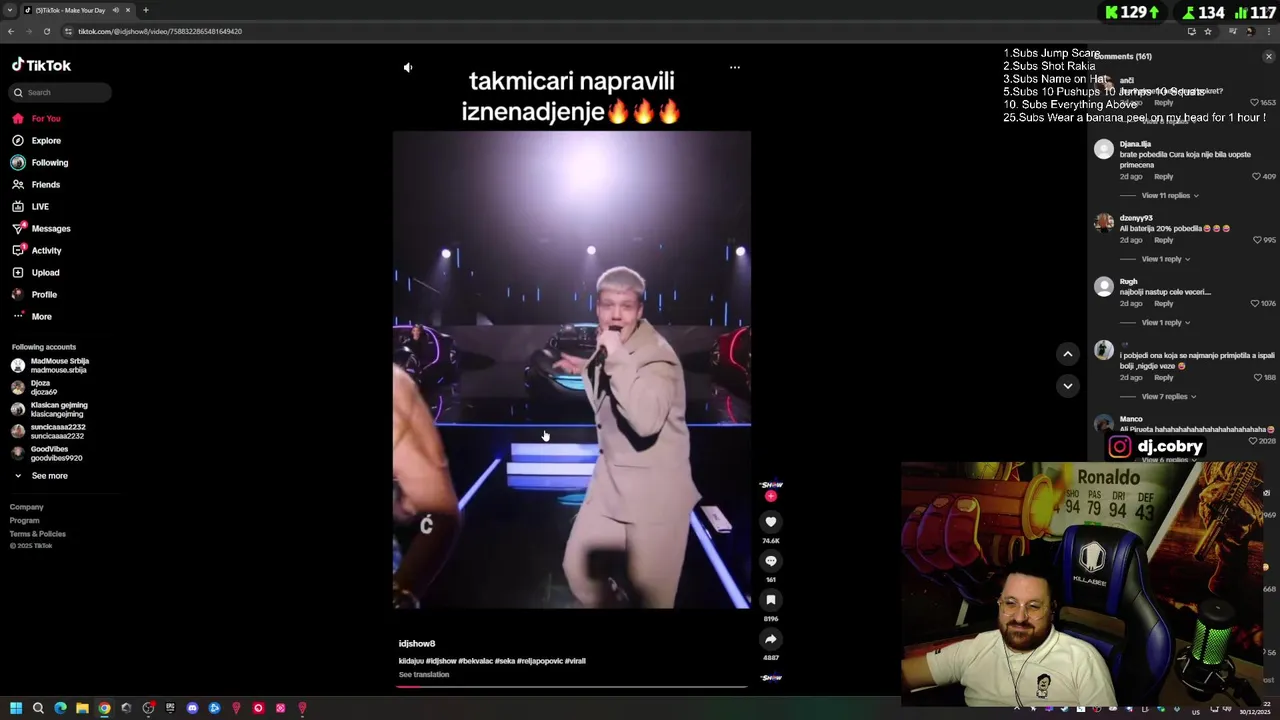The image size is (1280, 720).
Task: Expand the Program footer section
Action: (x=25, y=520)
